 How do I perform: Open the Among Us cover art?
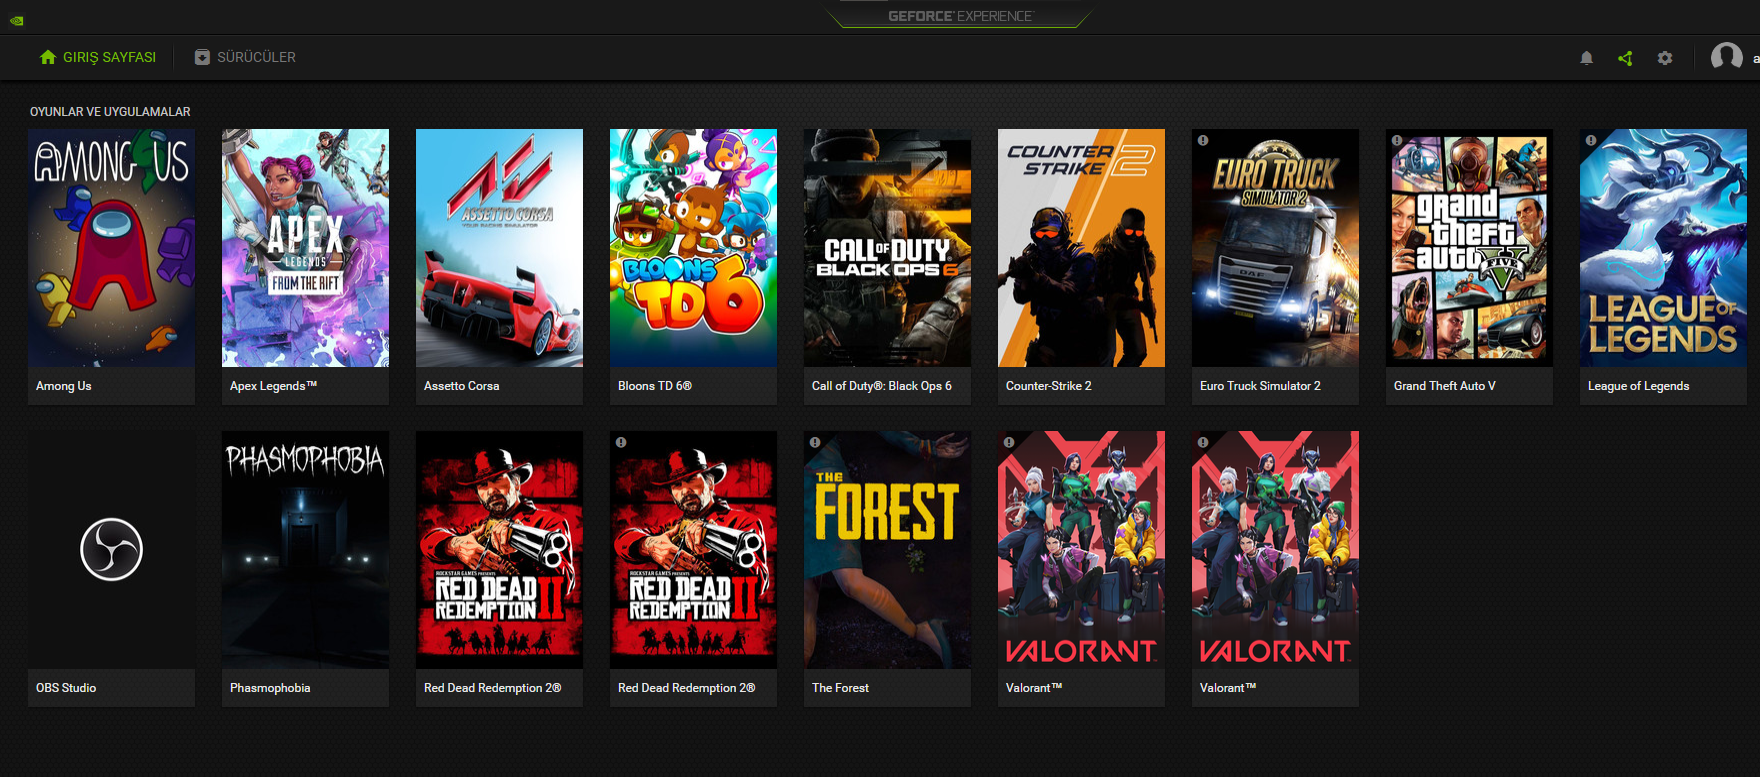(111, 248)
